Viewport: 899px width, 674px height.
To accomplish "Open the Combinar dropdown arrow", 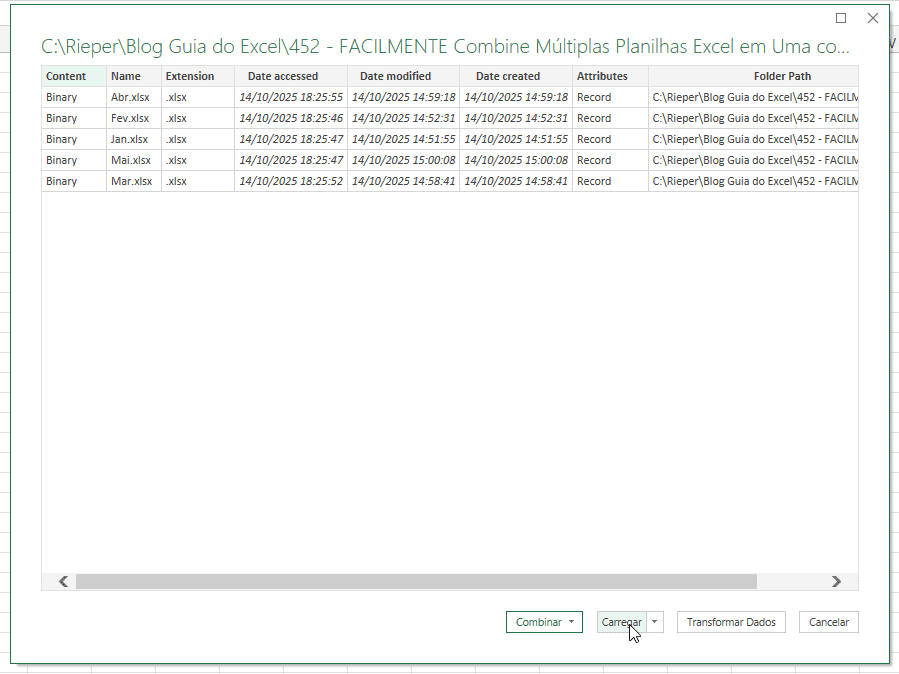I will (x=571, y=622).
